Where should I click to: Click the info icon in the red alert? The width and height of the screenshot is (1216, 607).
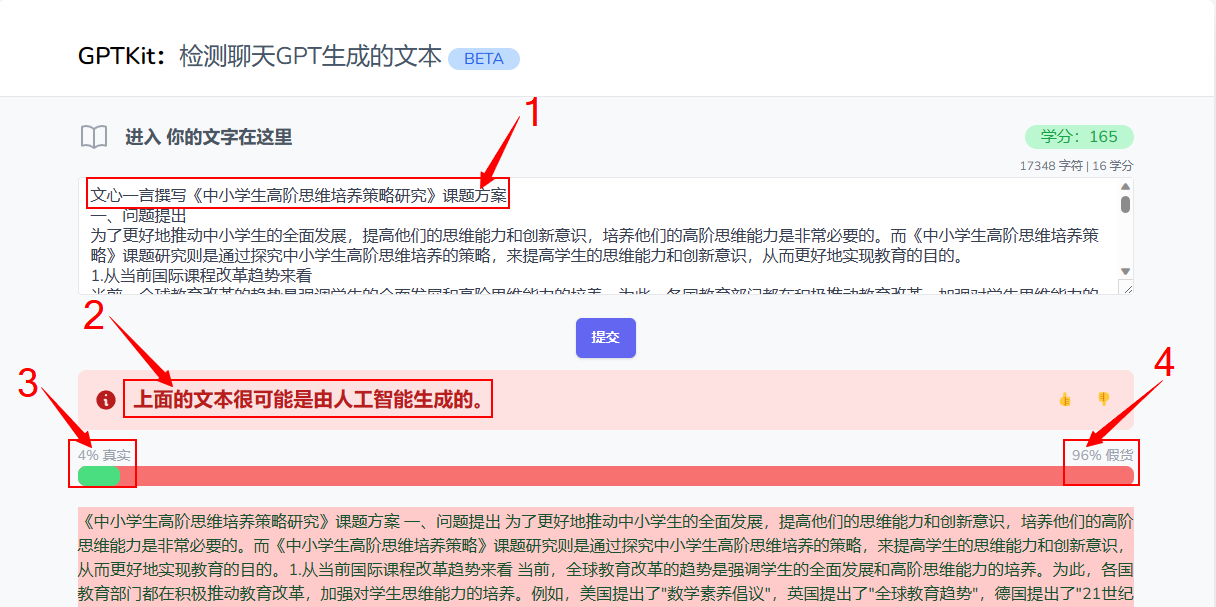(x=106, y=400)
